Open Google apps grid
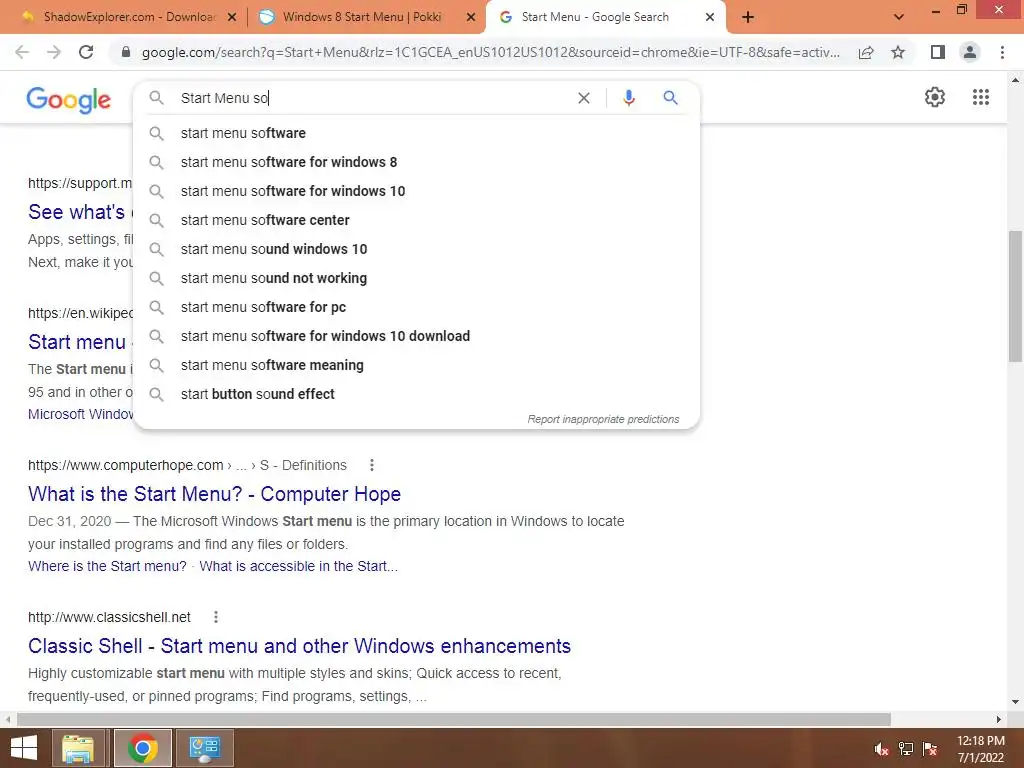 [980, 97]
